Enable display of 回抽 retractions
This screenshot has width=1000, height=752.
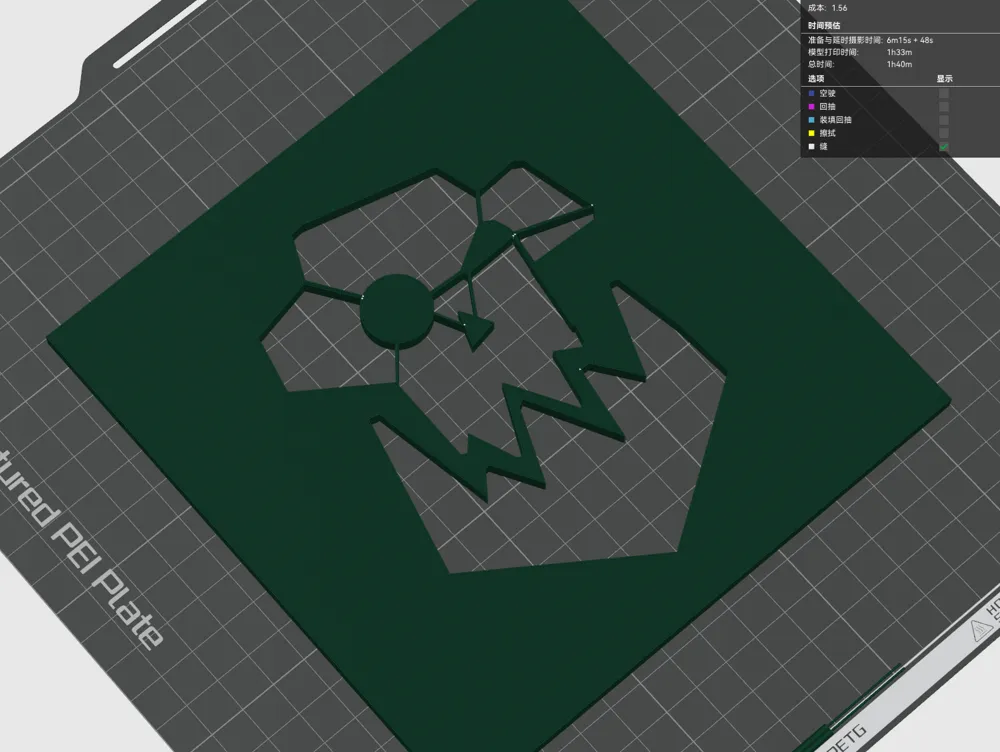coord(944,107)
